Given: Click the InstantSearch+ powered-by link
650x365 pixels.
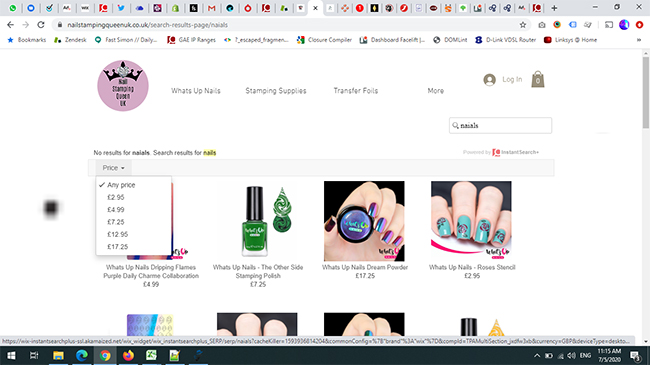Looking at the screenshot, I should point(501,152).
